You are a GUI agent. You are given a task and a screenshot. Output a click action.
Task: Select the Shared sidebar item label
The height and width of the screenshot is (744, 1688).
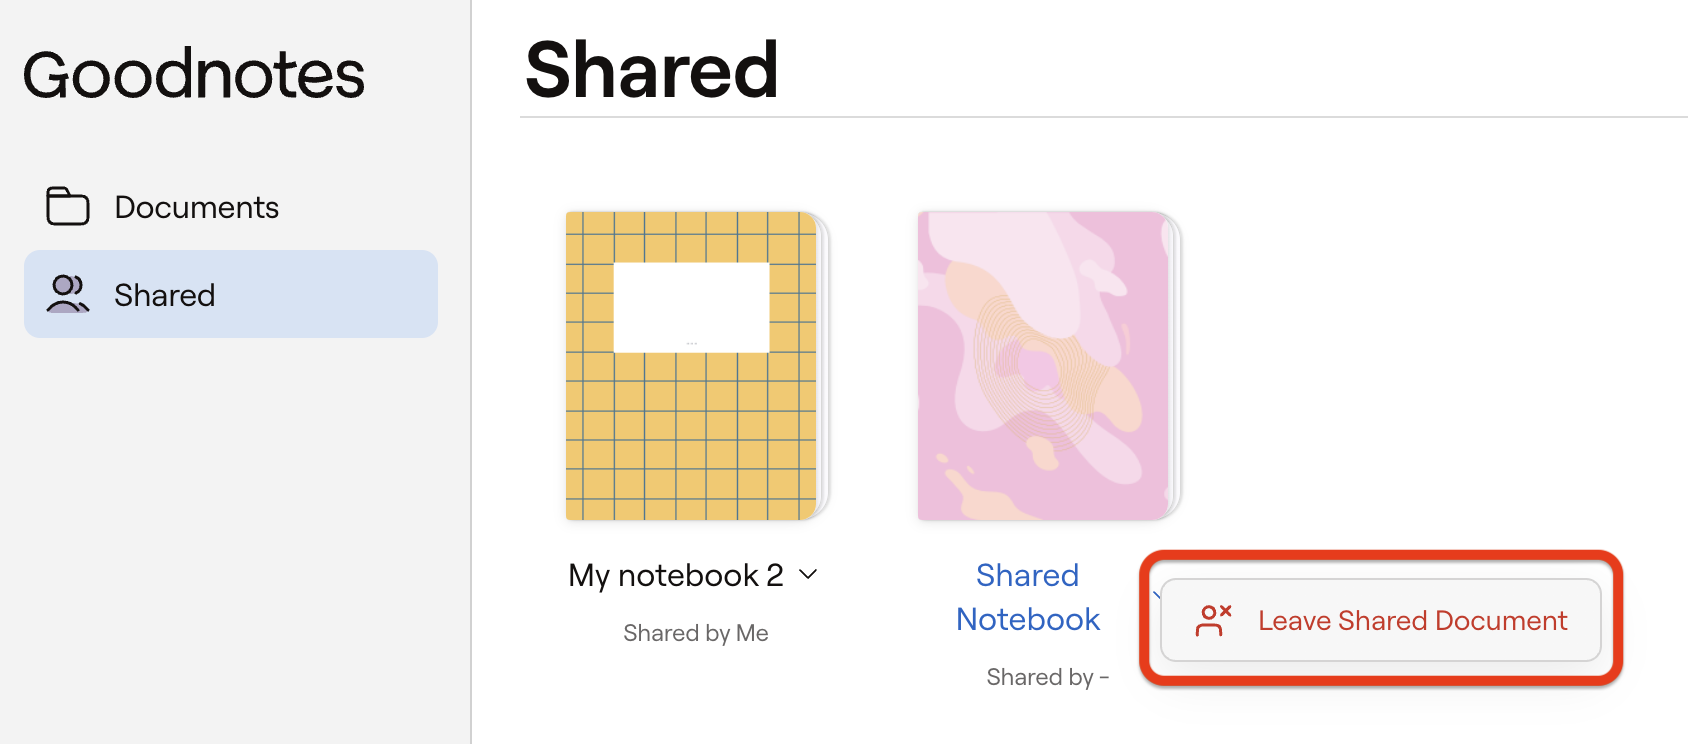164,295
